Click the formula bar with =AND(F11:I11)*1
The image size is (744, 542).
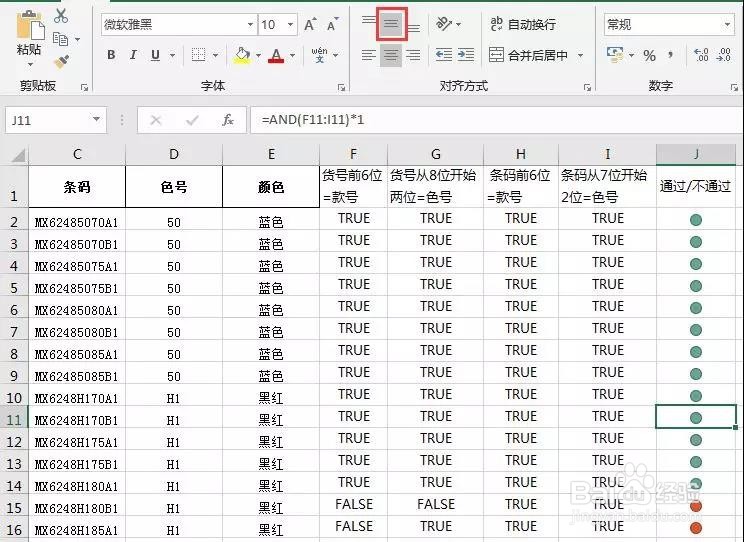[496, 120]
